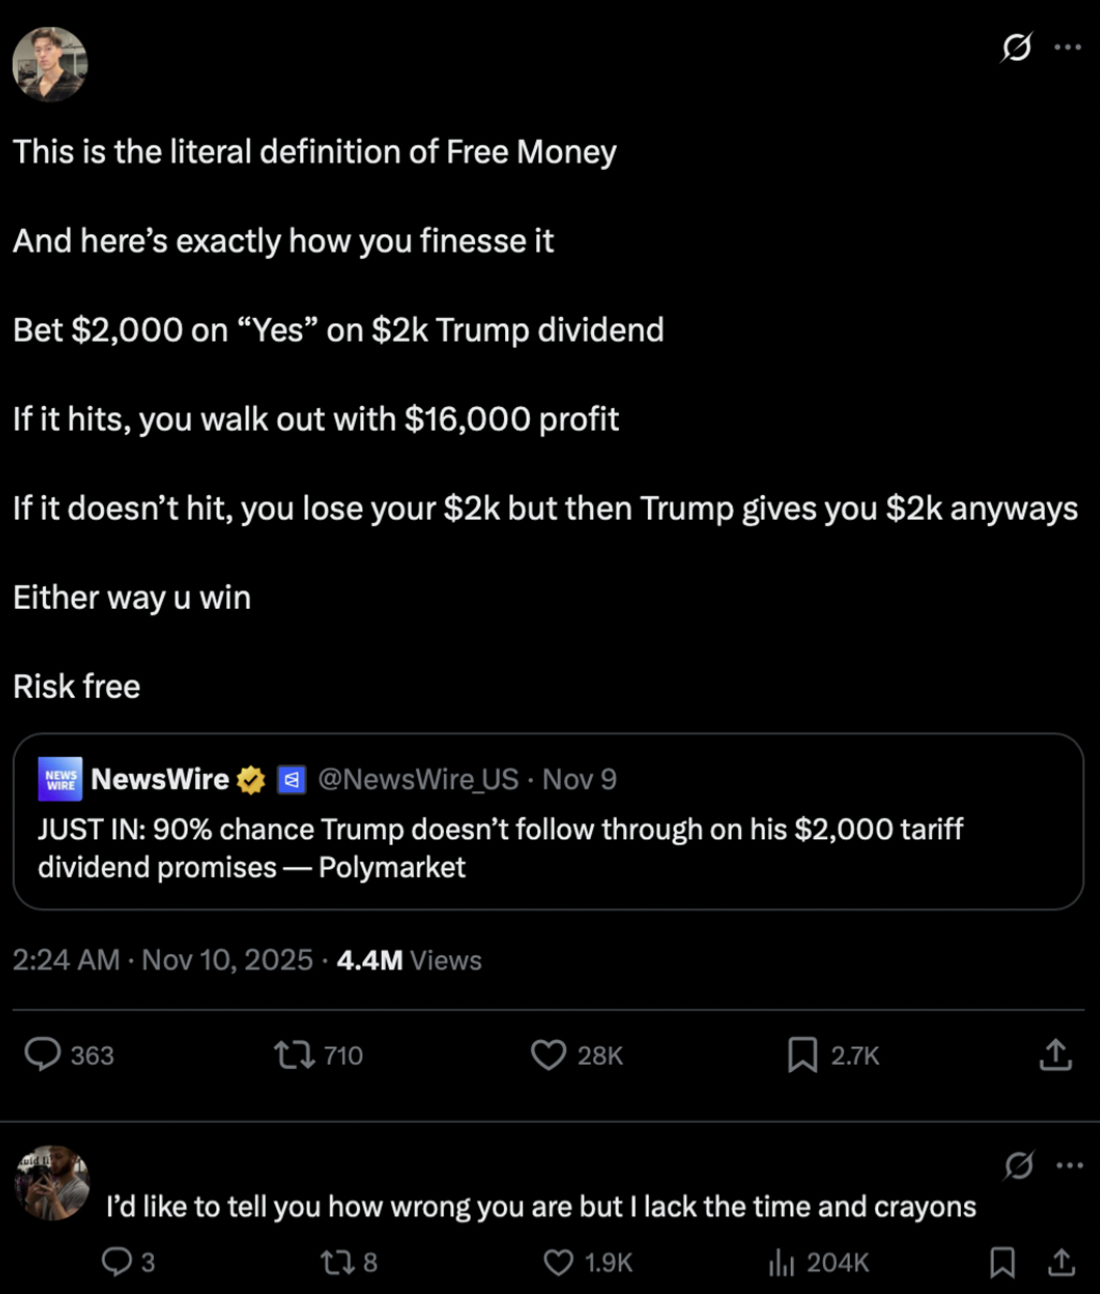Click the Grok icon on main post
The image size is (1100, 1294).
[x=1017, y=47]
